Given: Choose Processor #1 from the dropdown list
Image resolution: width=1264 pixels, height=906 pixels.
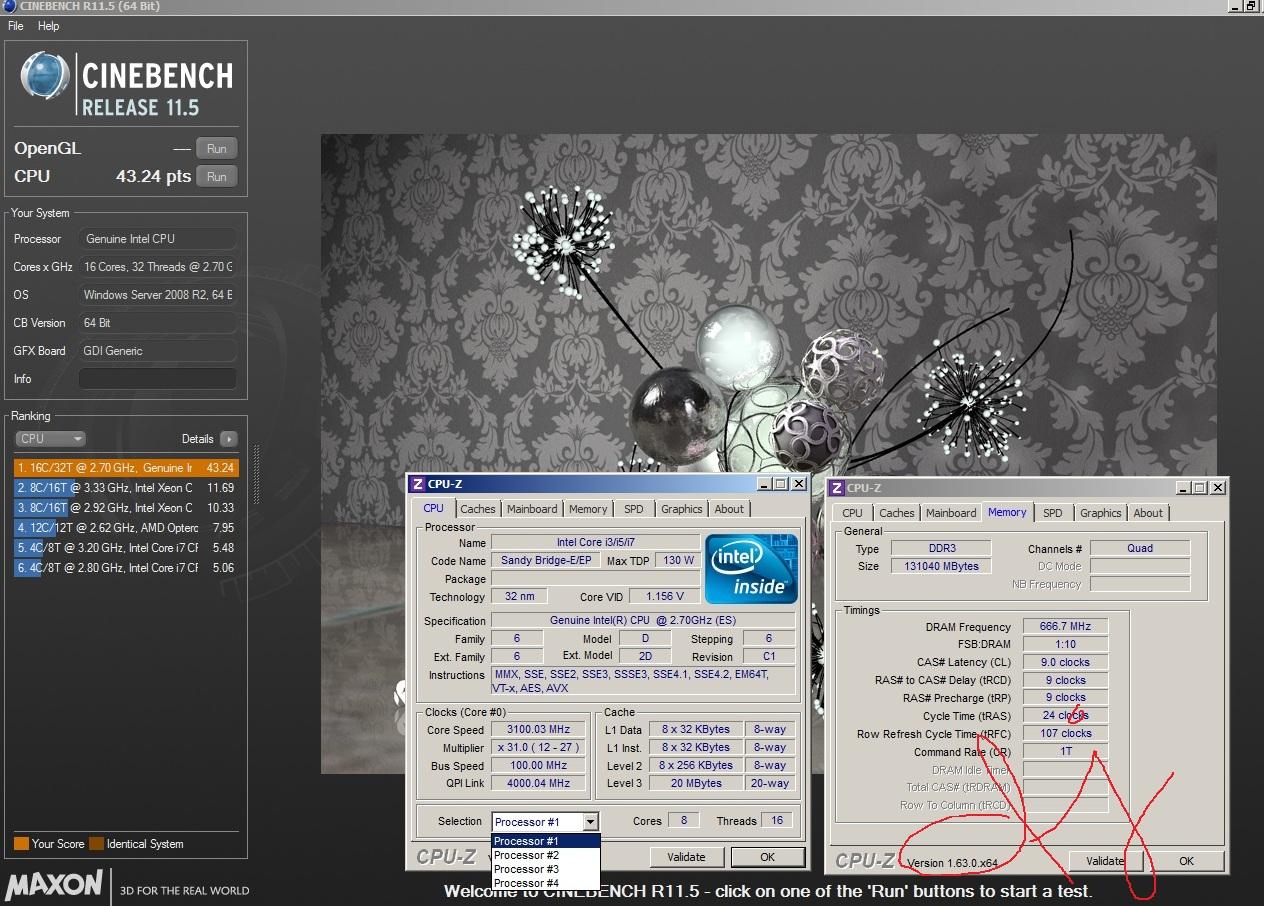Looking at the screenshot, I should click(546, 841).
